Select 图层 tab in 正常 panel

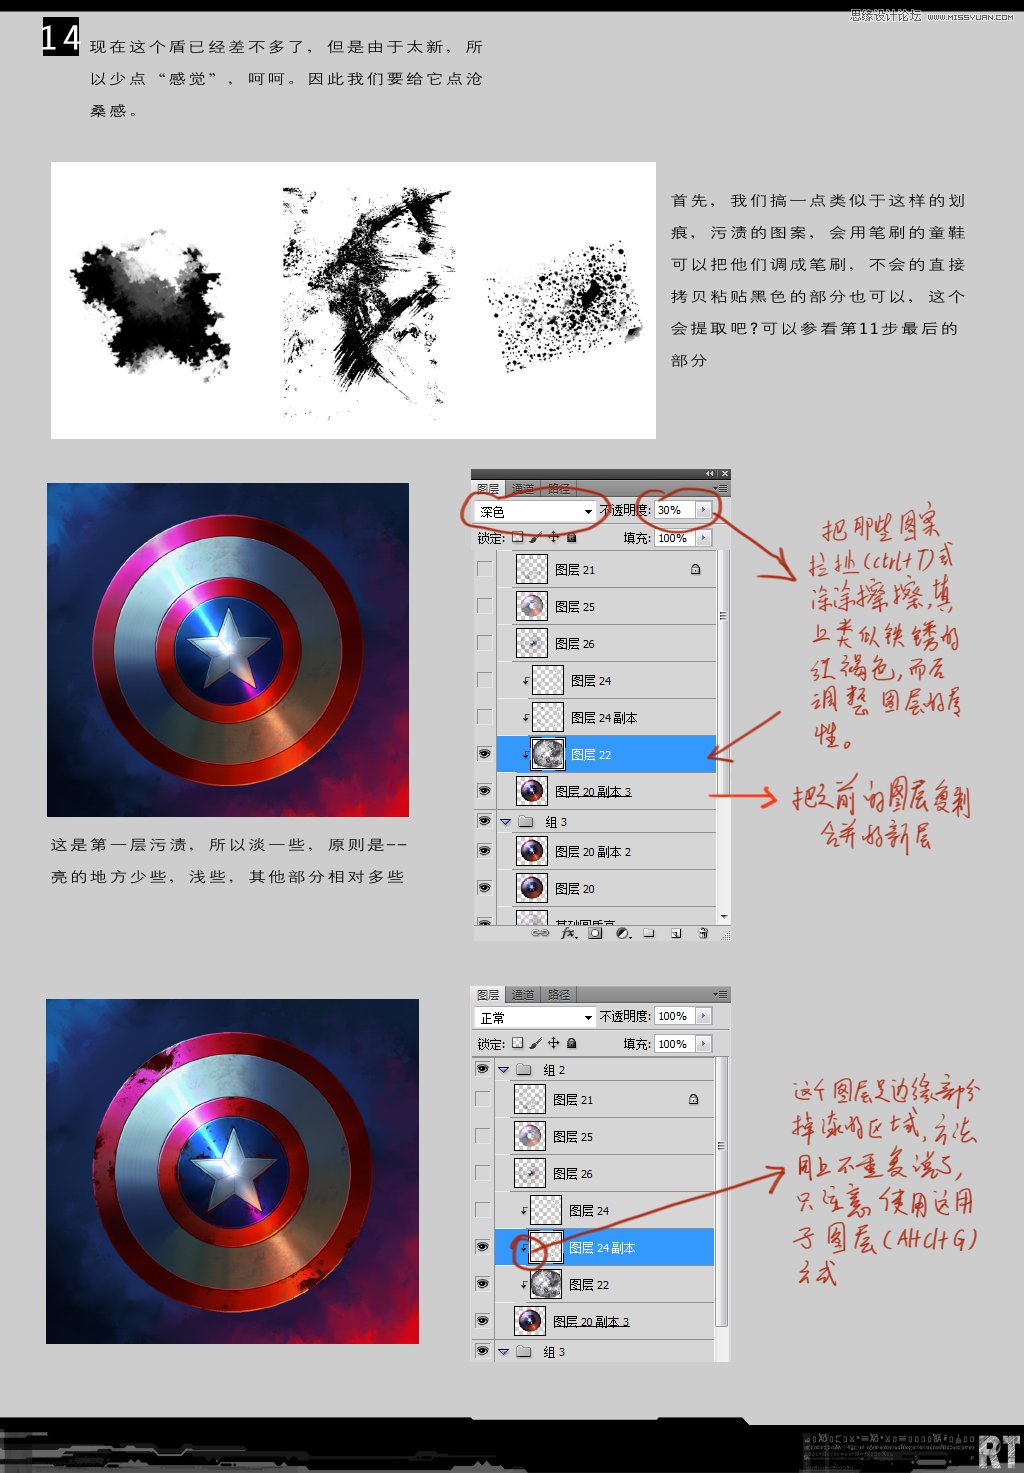(x=488, y=995)
